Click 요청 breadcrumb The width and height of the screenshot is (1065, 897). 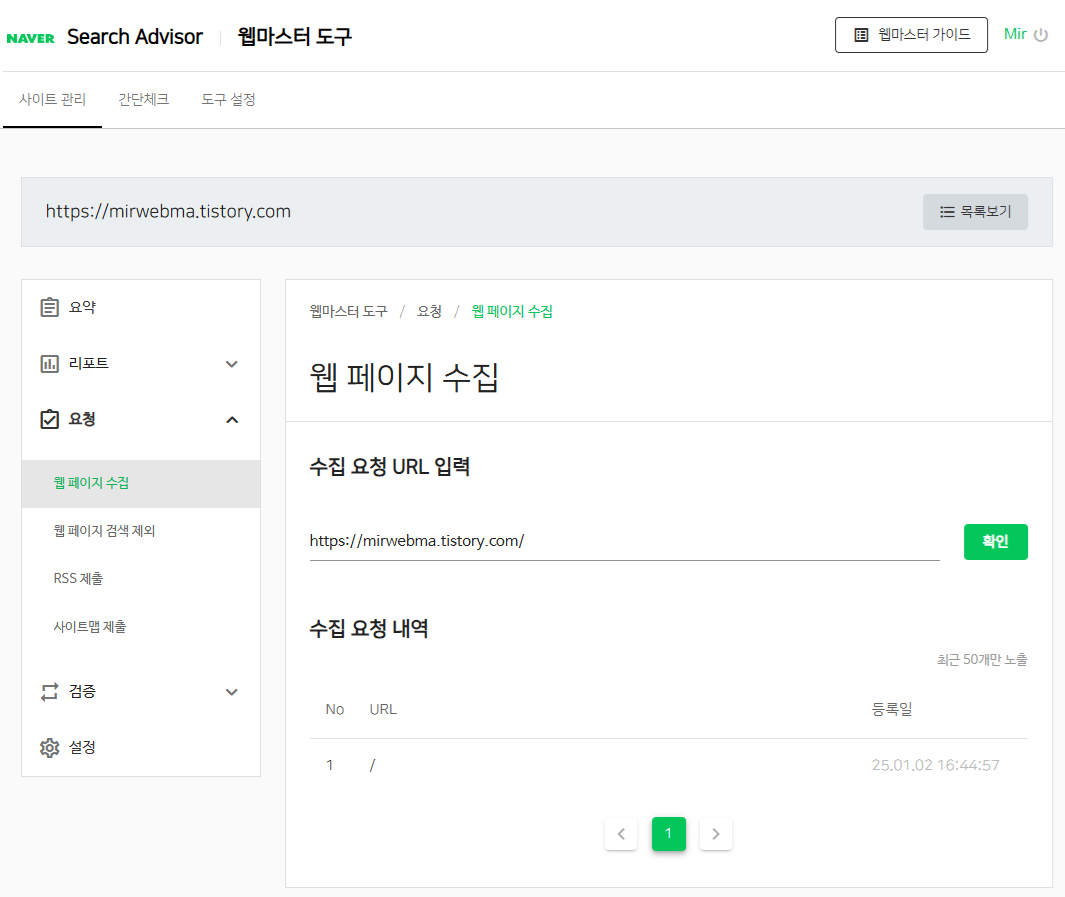[429, 311]
